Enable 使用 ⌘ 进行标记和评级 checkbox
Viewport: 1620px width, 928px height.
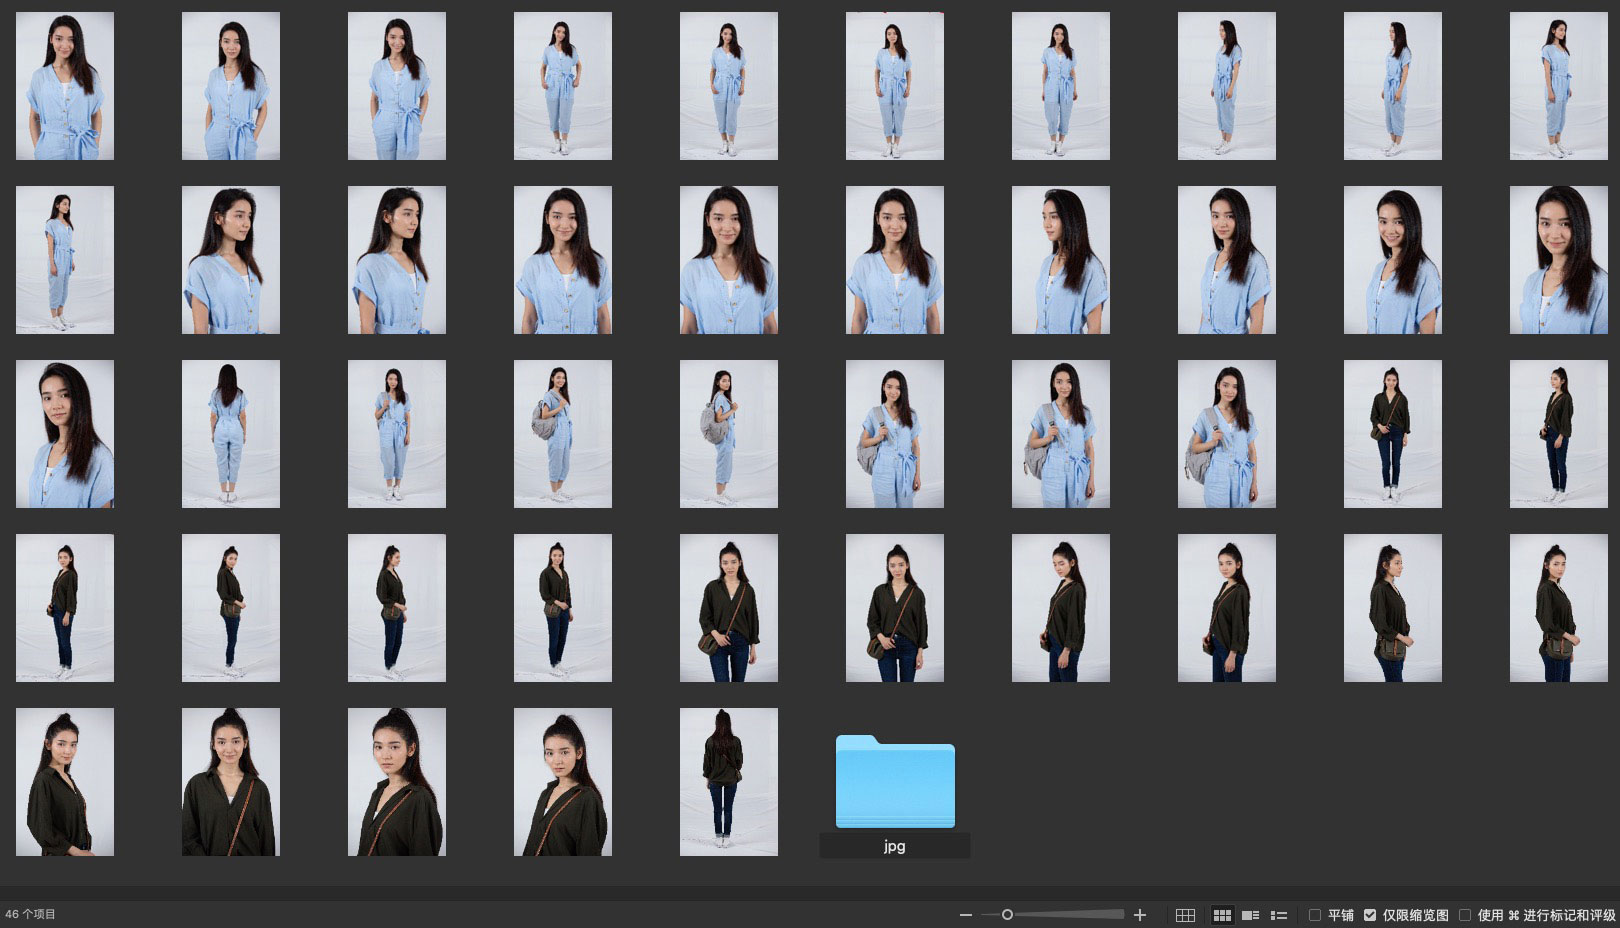[1465, 915]
